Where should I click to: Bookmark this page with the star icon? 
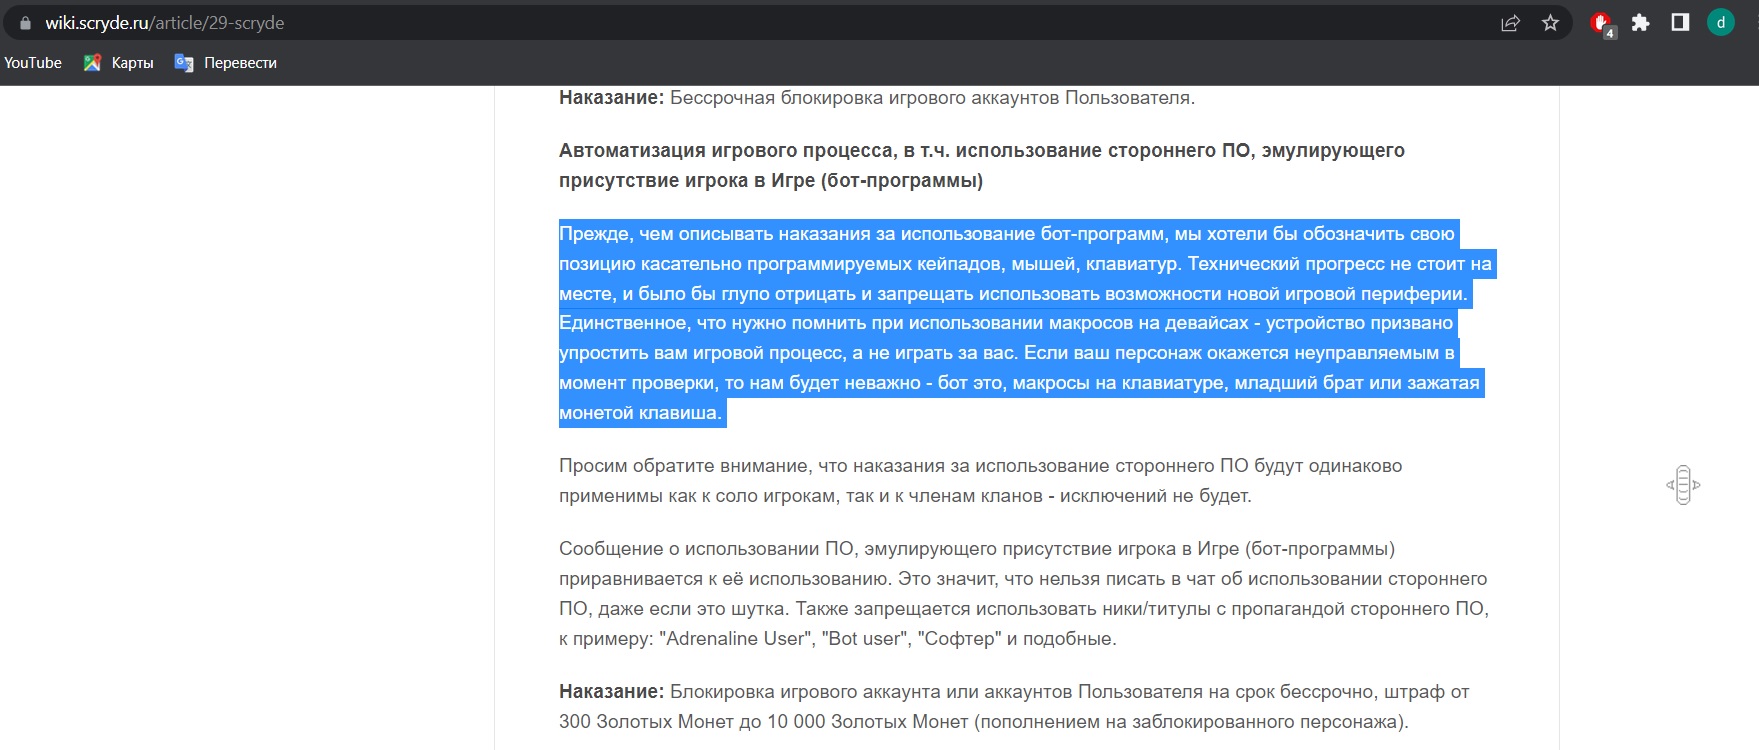[x=1550, y=23]
